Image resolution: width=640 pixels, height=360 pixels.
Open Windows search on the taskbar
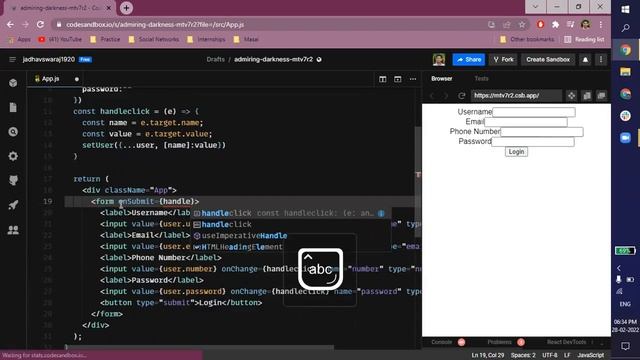pyautogui.click(x=625, y=28)
